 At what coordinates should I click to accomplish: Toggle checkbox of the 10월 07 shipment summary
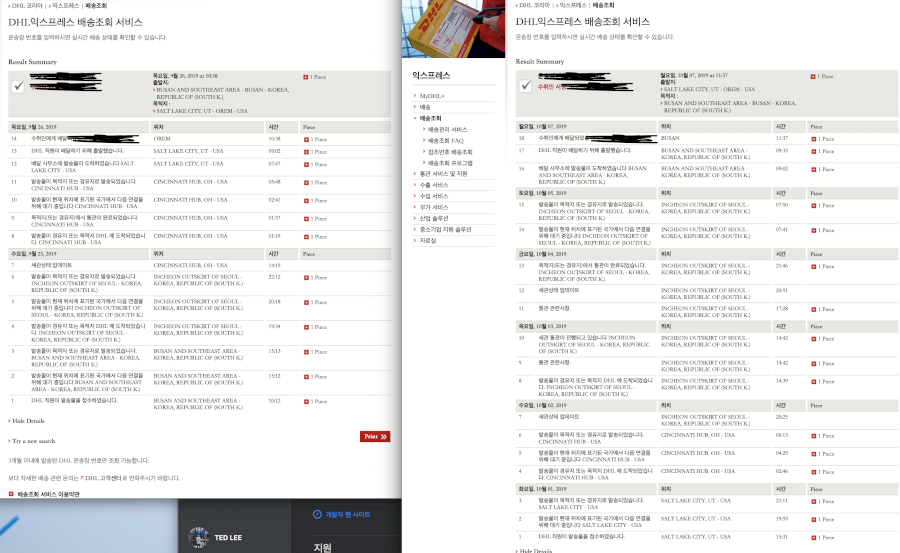pyautogui.click(x=525, y=86)
